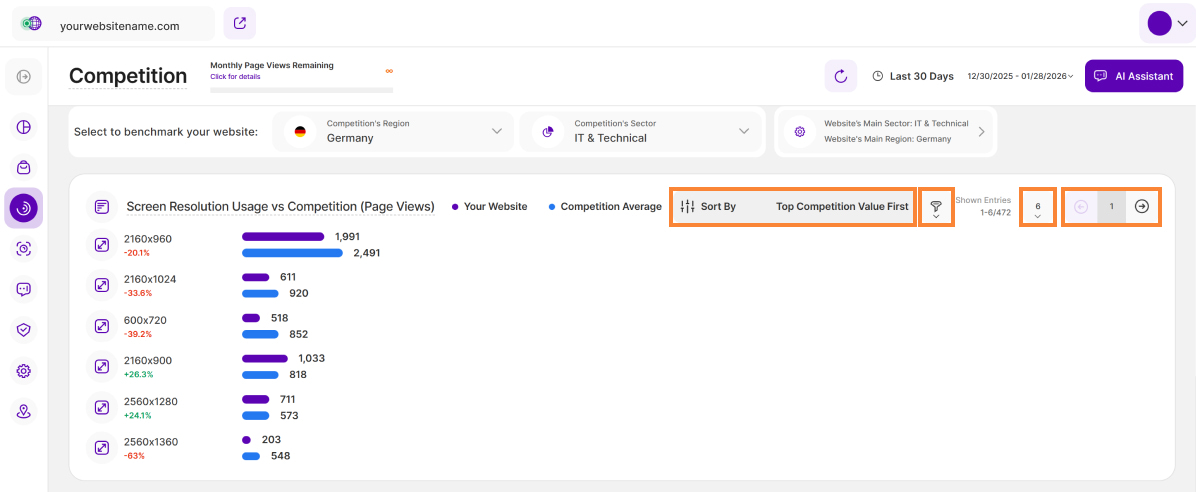Screen dimensions: 1196x492
Task: Toggle Your Website legend series
Action: 490,207
